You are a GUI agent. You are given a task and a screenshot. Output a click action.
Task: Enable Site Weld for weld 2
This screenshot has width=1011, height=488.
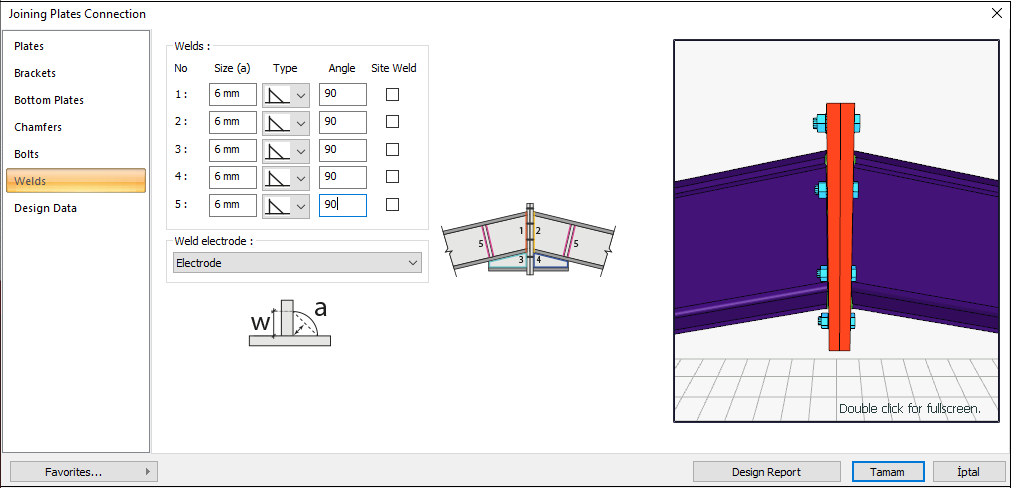click(392, 122)
